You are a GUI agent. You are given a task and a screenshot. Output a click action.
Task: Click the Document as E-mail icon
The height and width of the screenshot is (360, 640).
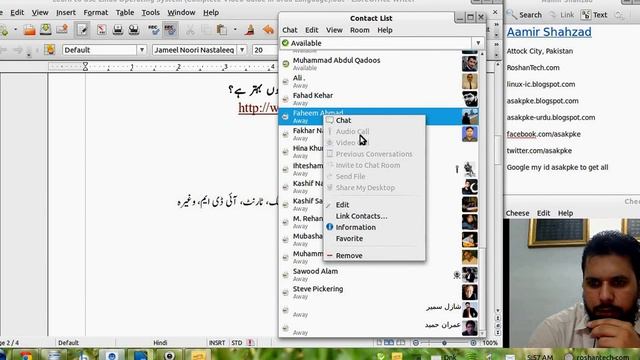click(62, 29)
